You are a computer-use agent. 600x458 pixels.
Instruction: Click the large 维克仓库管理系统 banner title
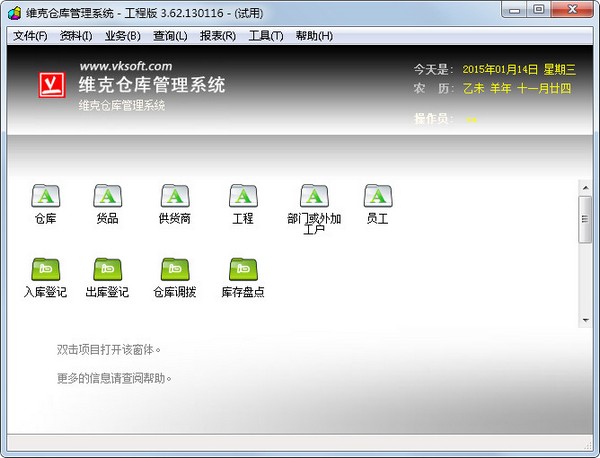click(152, 85)
